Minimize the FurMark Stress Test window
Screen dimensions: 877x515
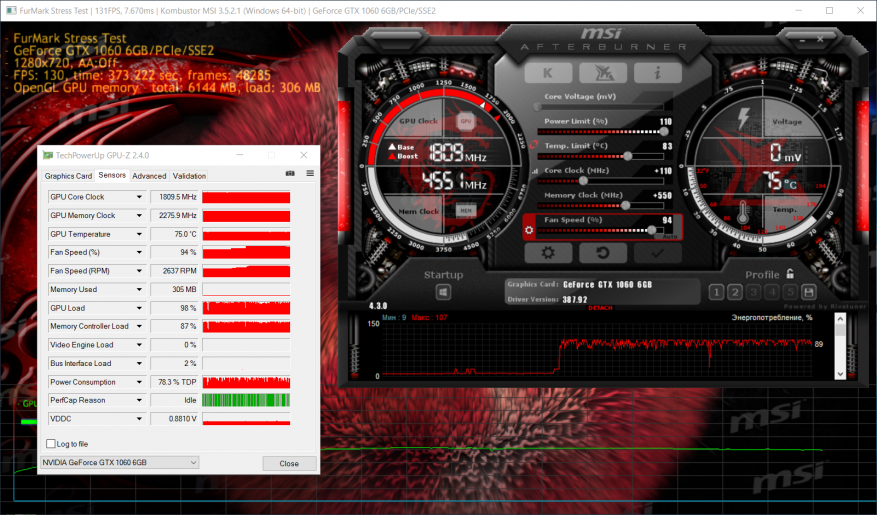[799, 11]
